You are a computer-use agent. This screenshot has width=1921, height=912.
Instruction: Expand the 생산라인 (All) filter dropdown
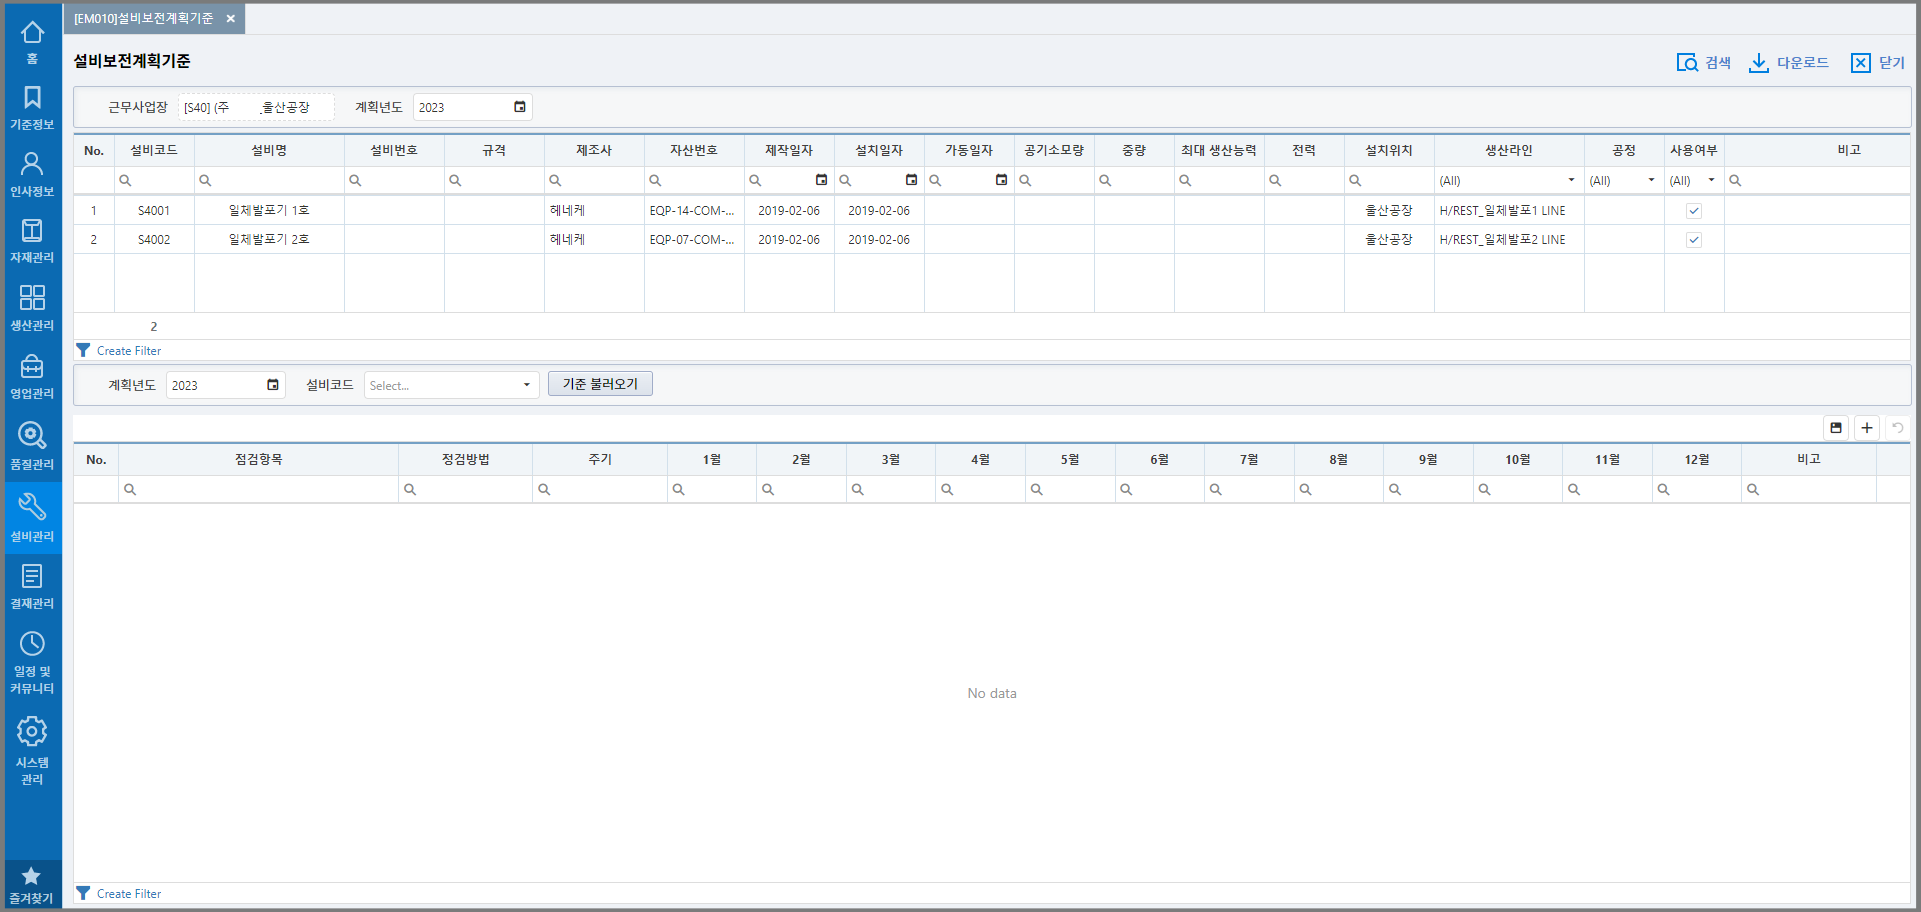click(x=1571, y=181)
